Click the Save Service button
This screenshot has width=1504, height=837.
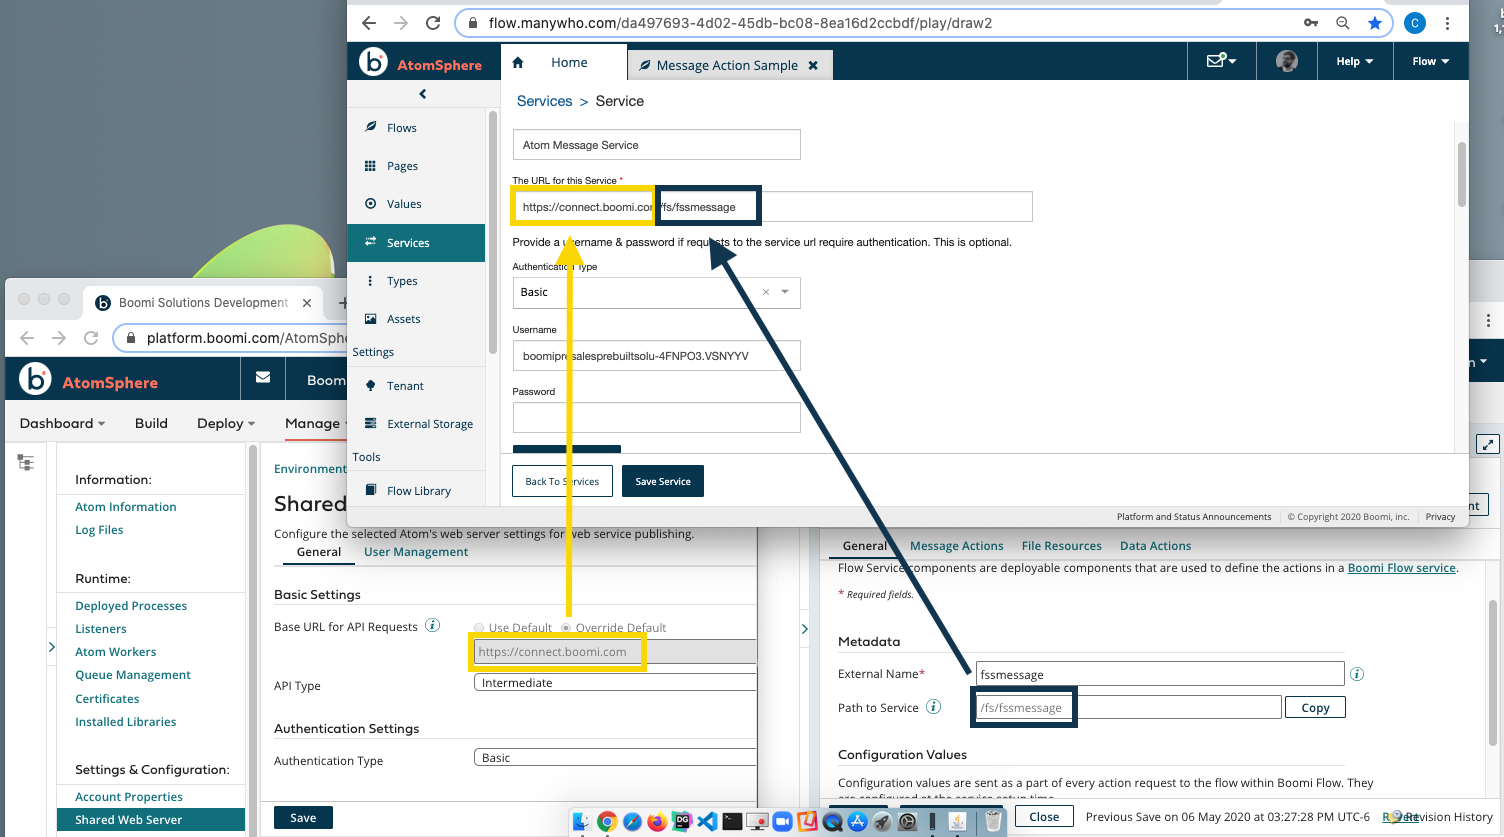(x=663, y=481)
